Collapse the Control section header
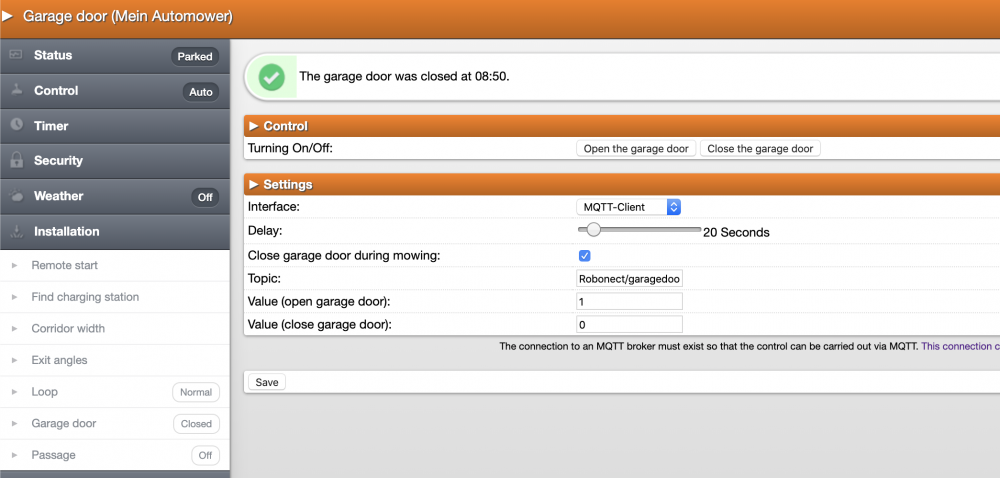Screen dimensions: 1000x478 click(x=285, y=126)
